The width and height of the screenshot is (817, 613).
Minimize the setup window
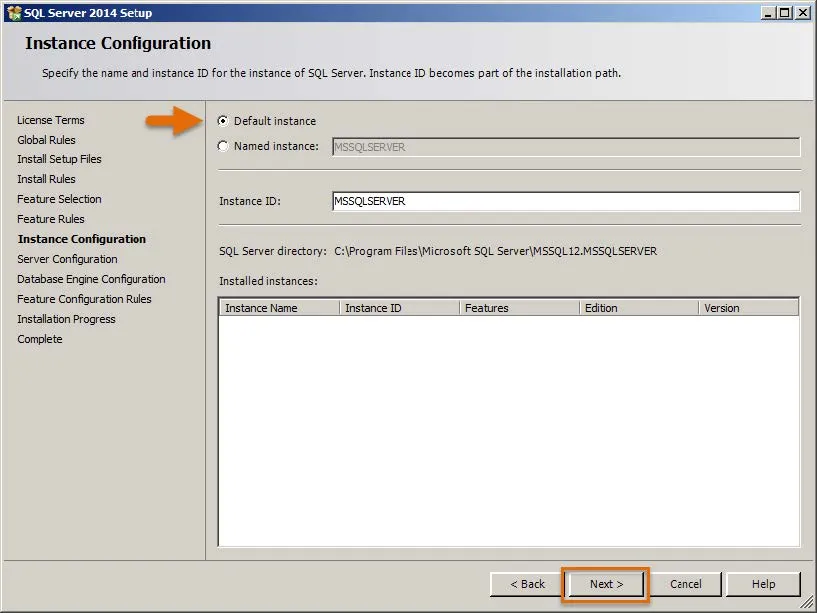tap(767, 13)
